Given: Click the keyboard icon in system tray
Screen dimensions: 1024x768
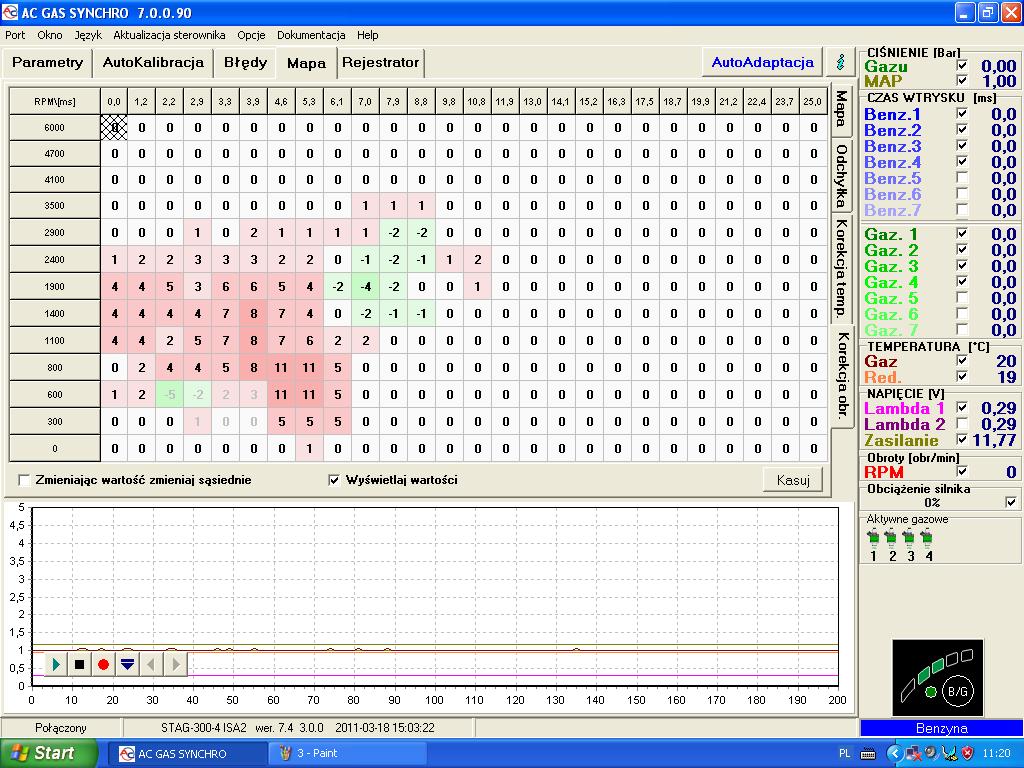Looking at the screenshot, I should pyautogui.click(x=868, y=754).
